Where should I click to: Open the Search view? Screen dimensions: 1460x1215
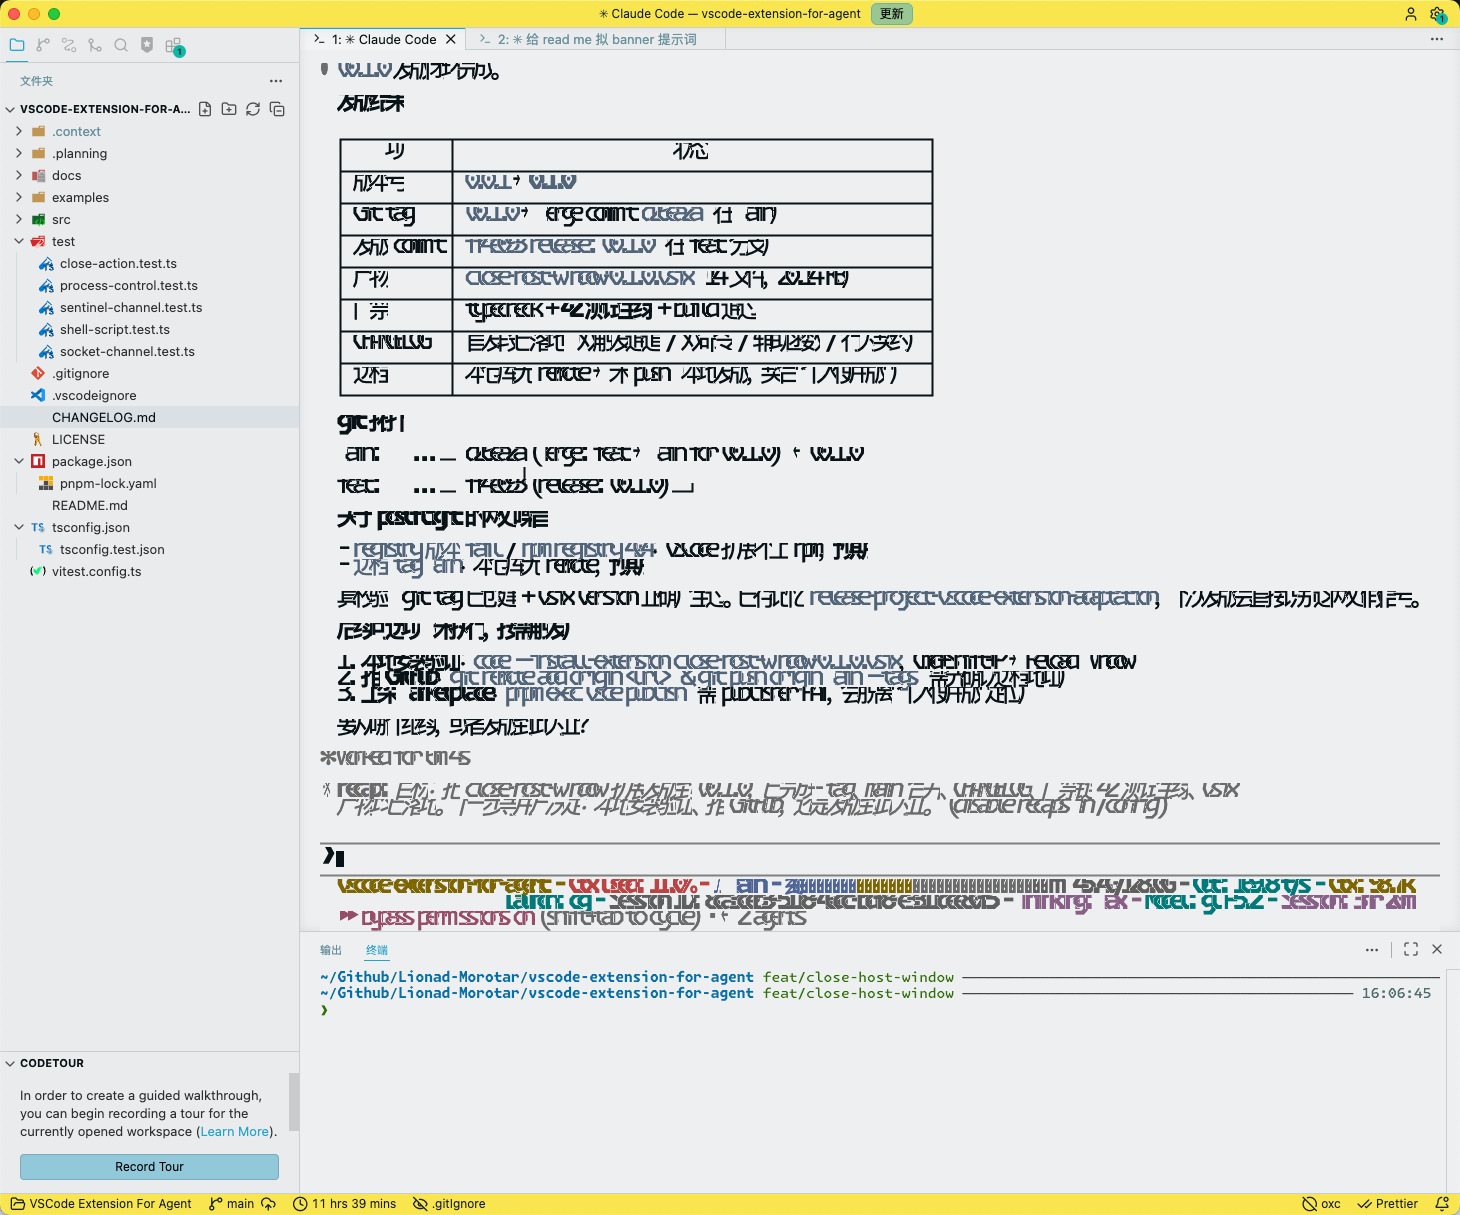point(121,45)
